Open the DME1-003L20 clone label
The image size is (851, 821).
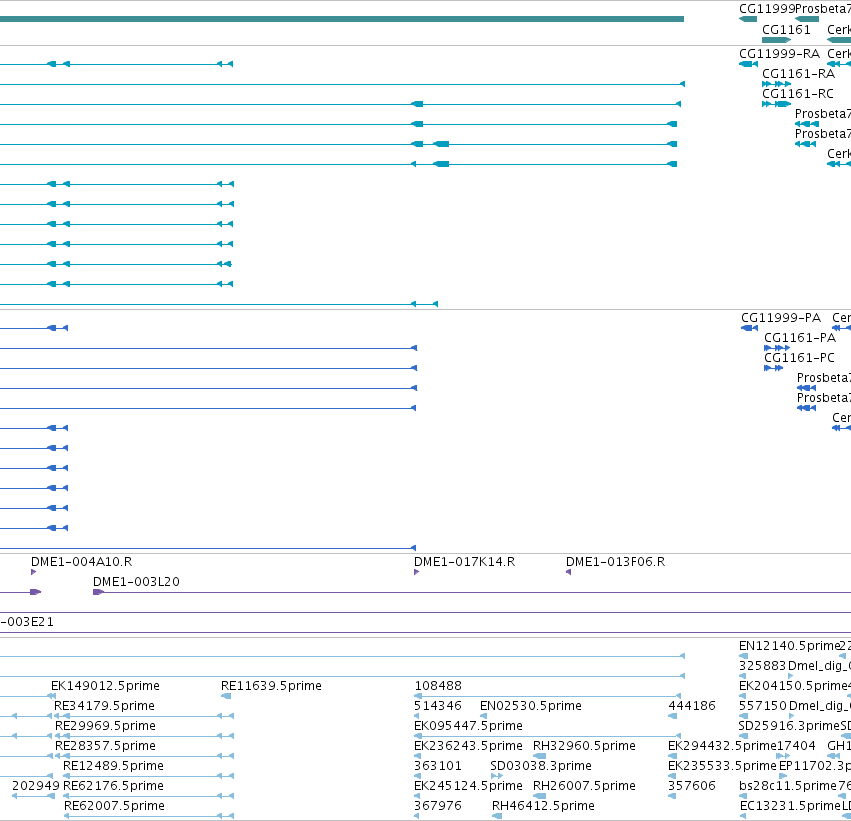coord(136,582)
